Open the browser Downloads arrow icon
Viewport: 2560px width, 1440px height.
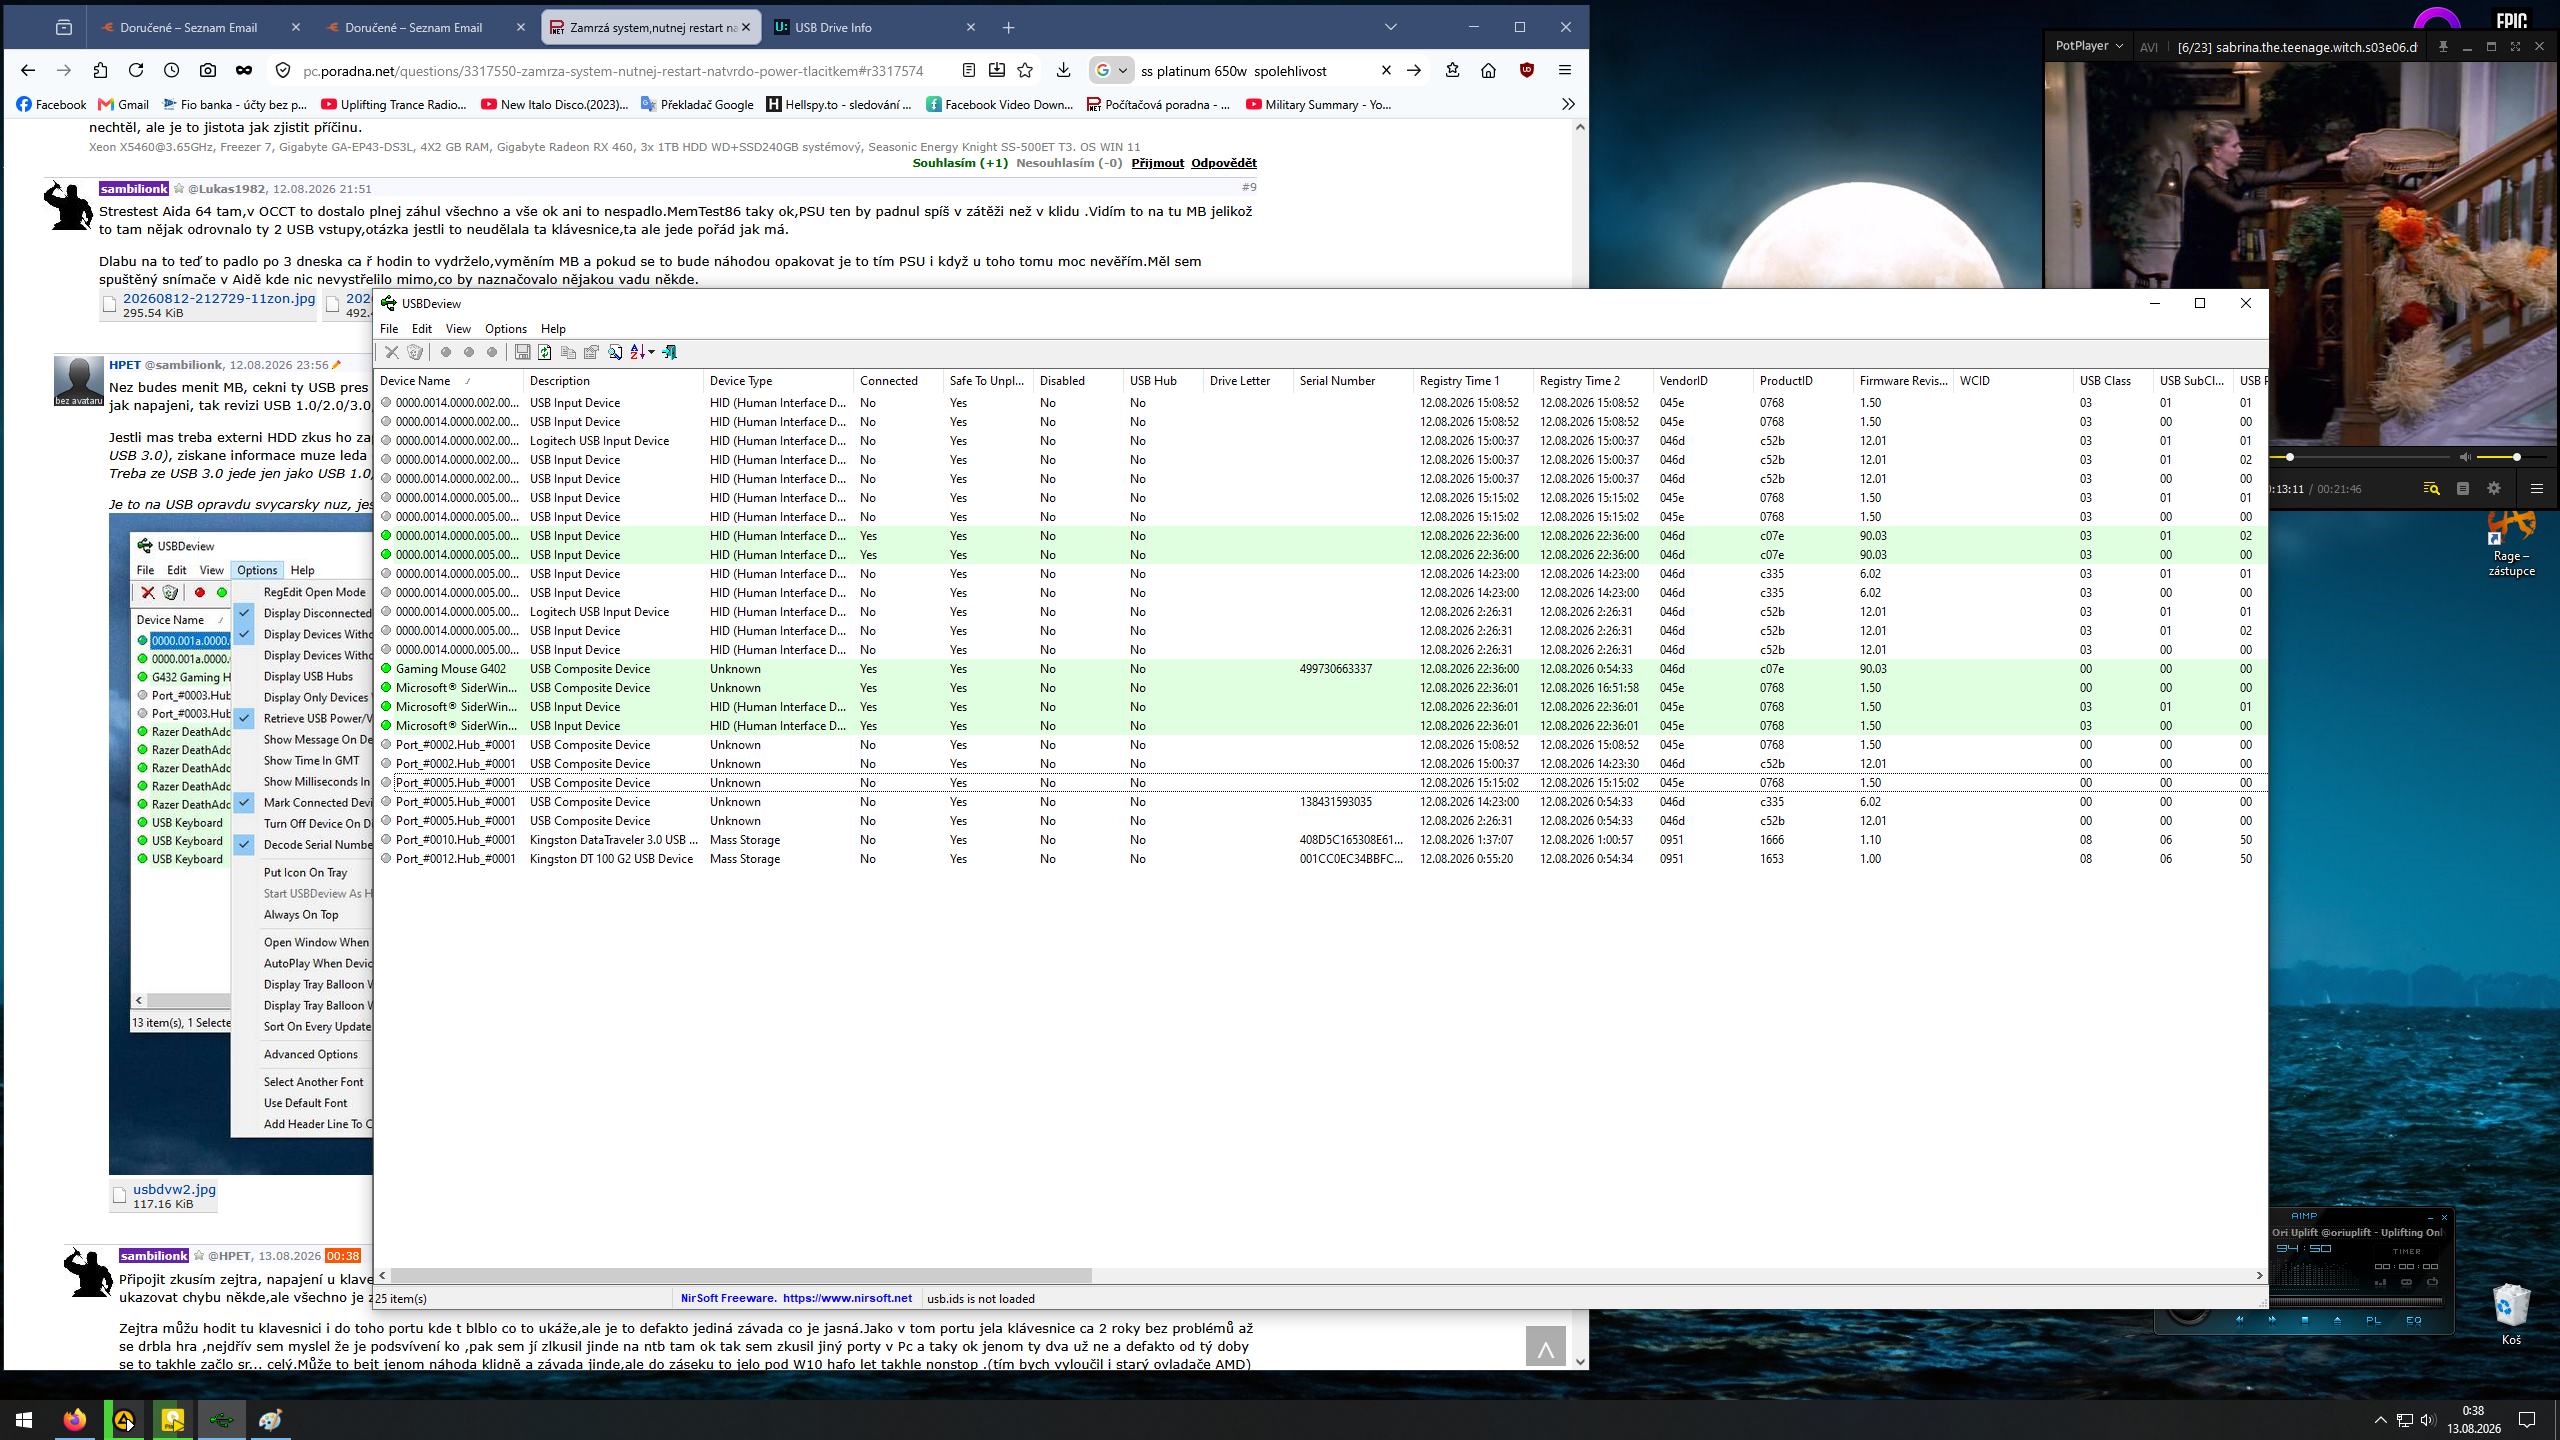(1063, 70)
